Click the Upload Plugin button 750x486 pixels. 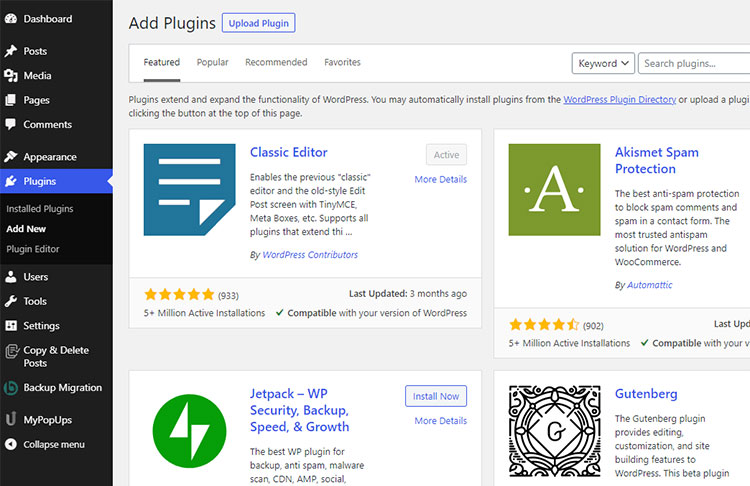[258, 23]
